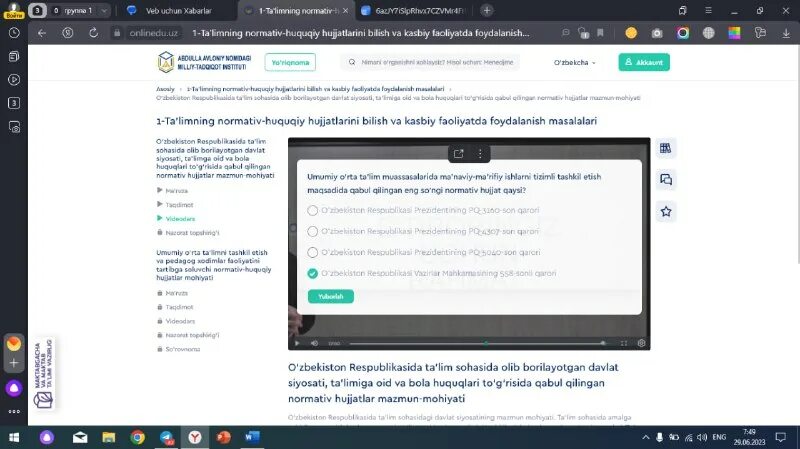Viewport: 800px width, 449px height.
Task: Bookmark the page using bookmark icon
Action: 601,33
